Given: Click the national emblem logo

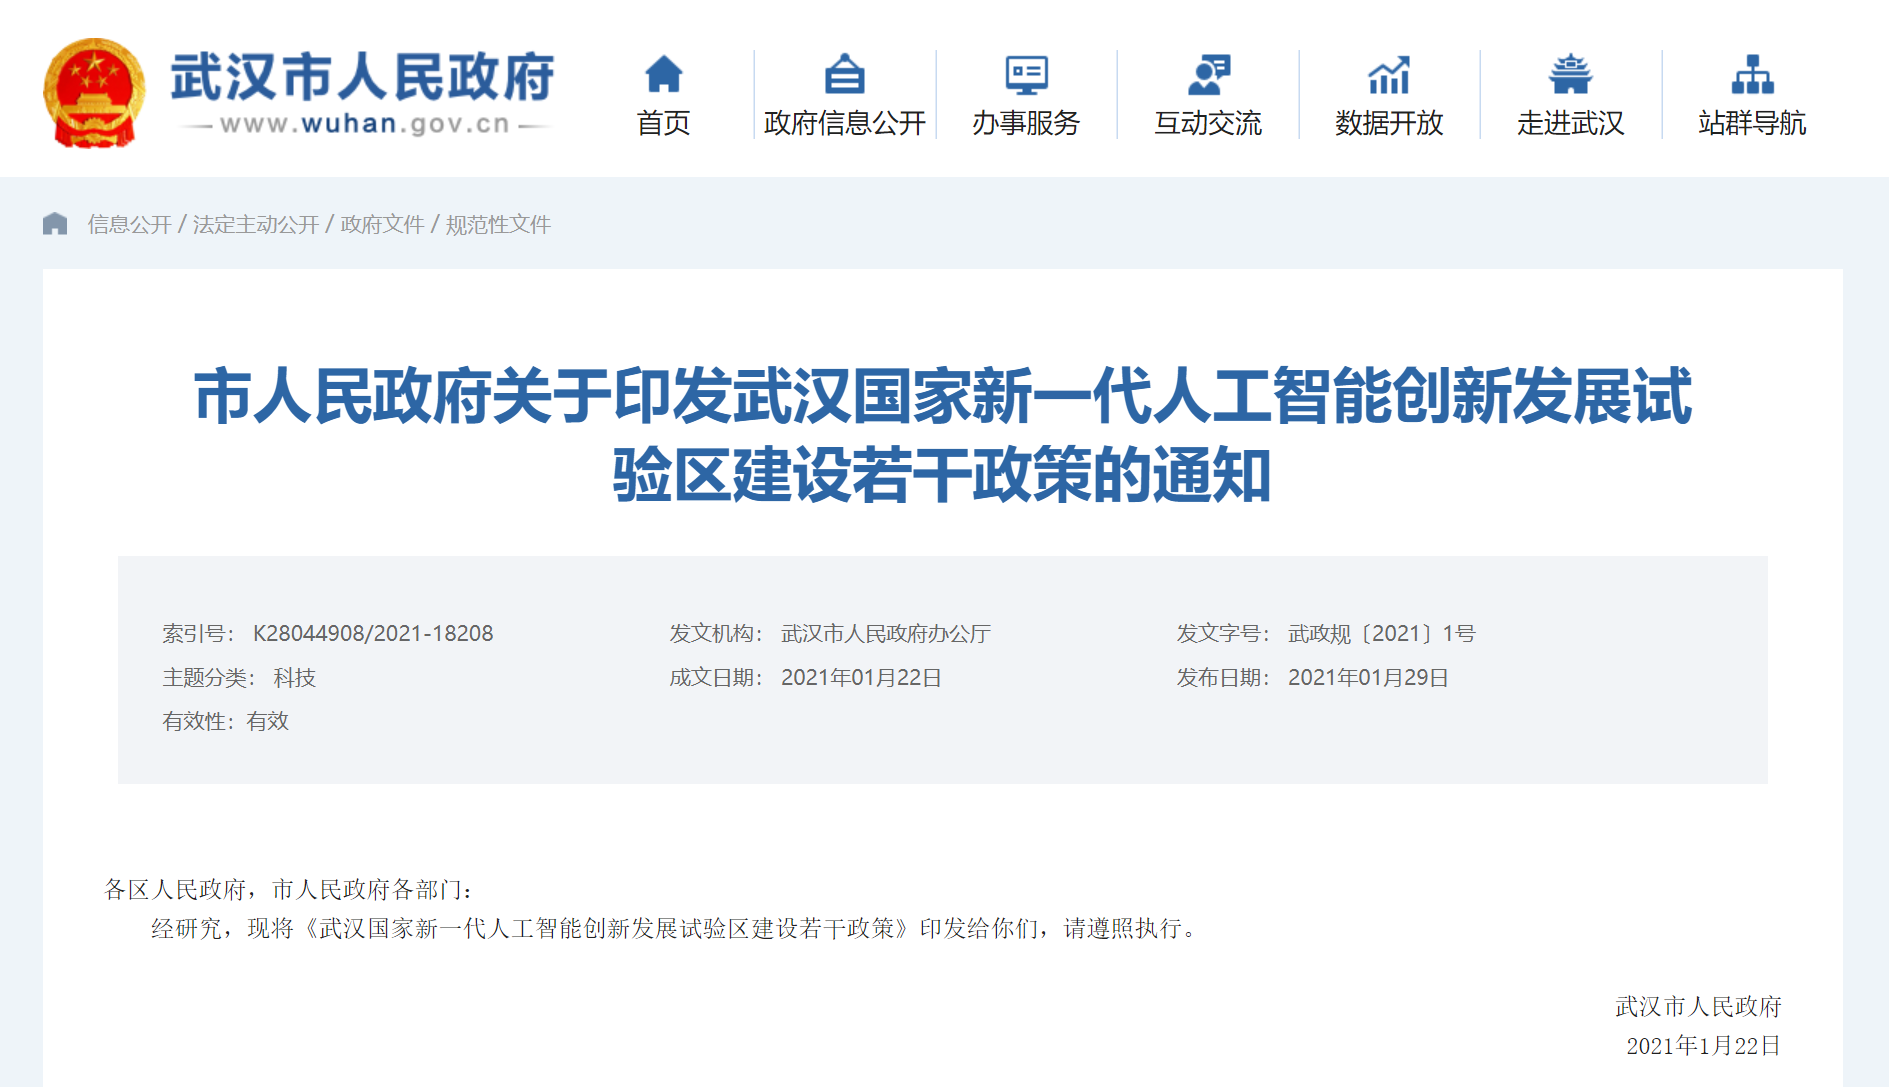Looking at the screenshot, I should point(94,93).
